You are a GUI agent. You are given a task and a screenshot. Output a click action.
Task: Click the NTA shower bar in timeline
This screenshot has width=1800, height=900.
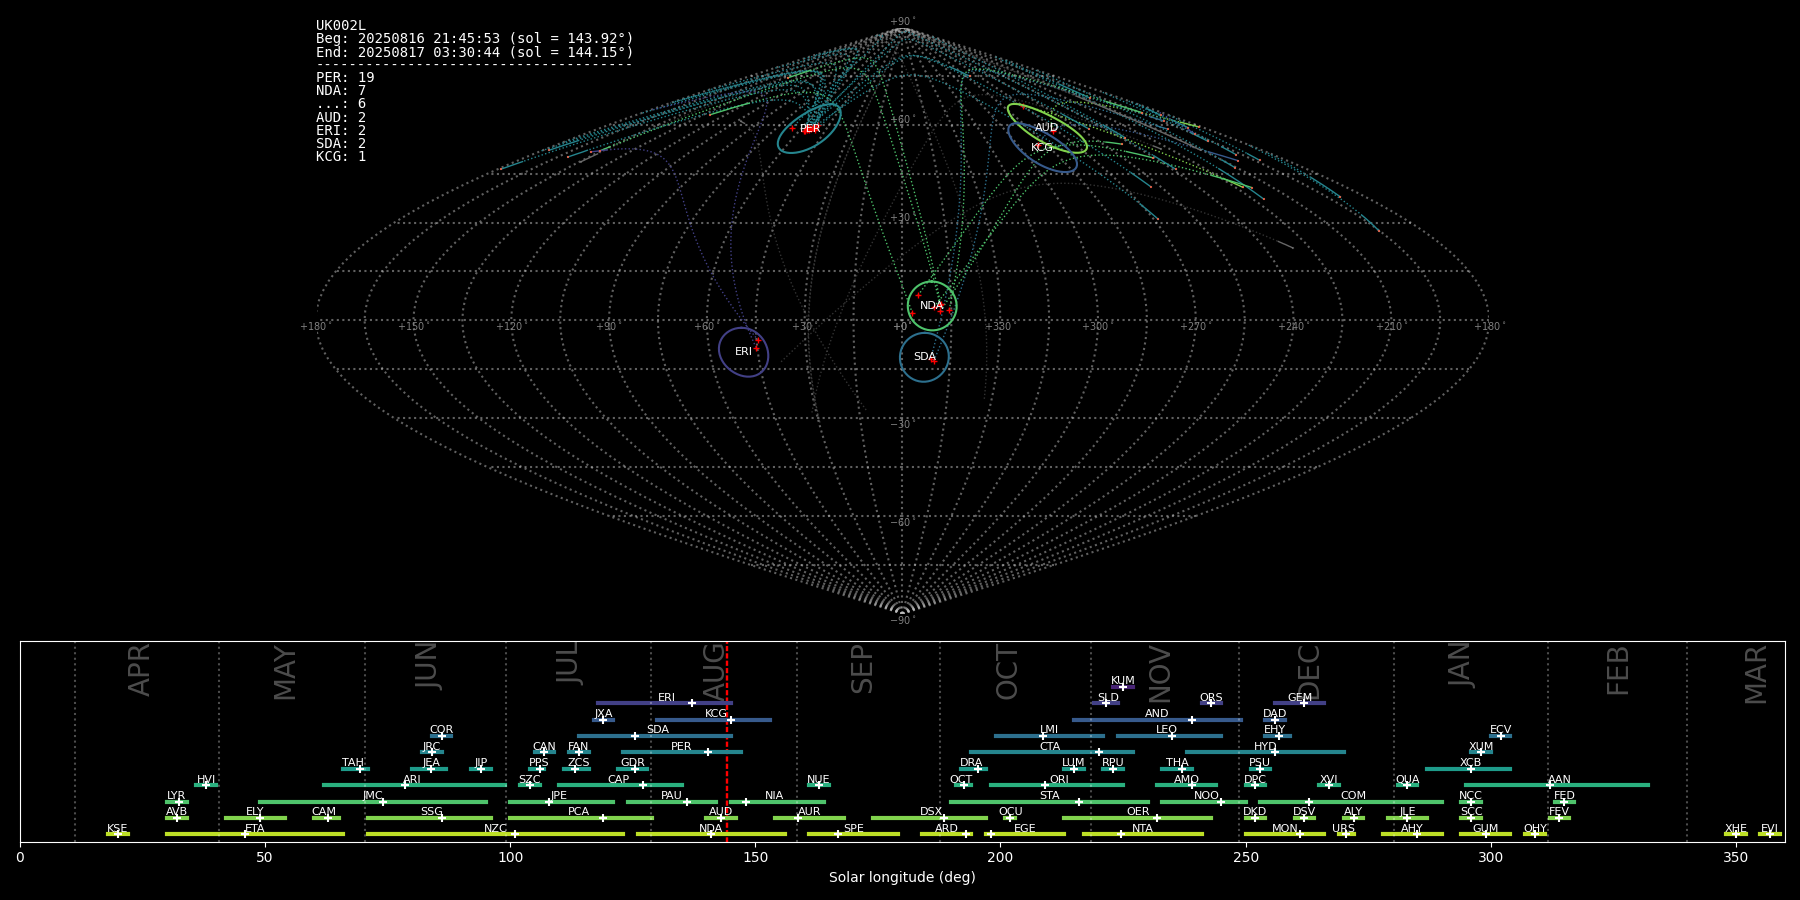pos(1143,834)
